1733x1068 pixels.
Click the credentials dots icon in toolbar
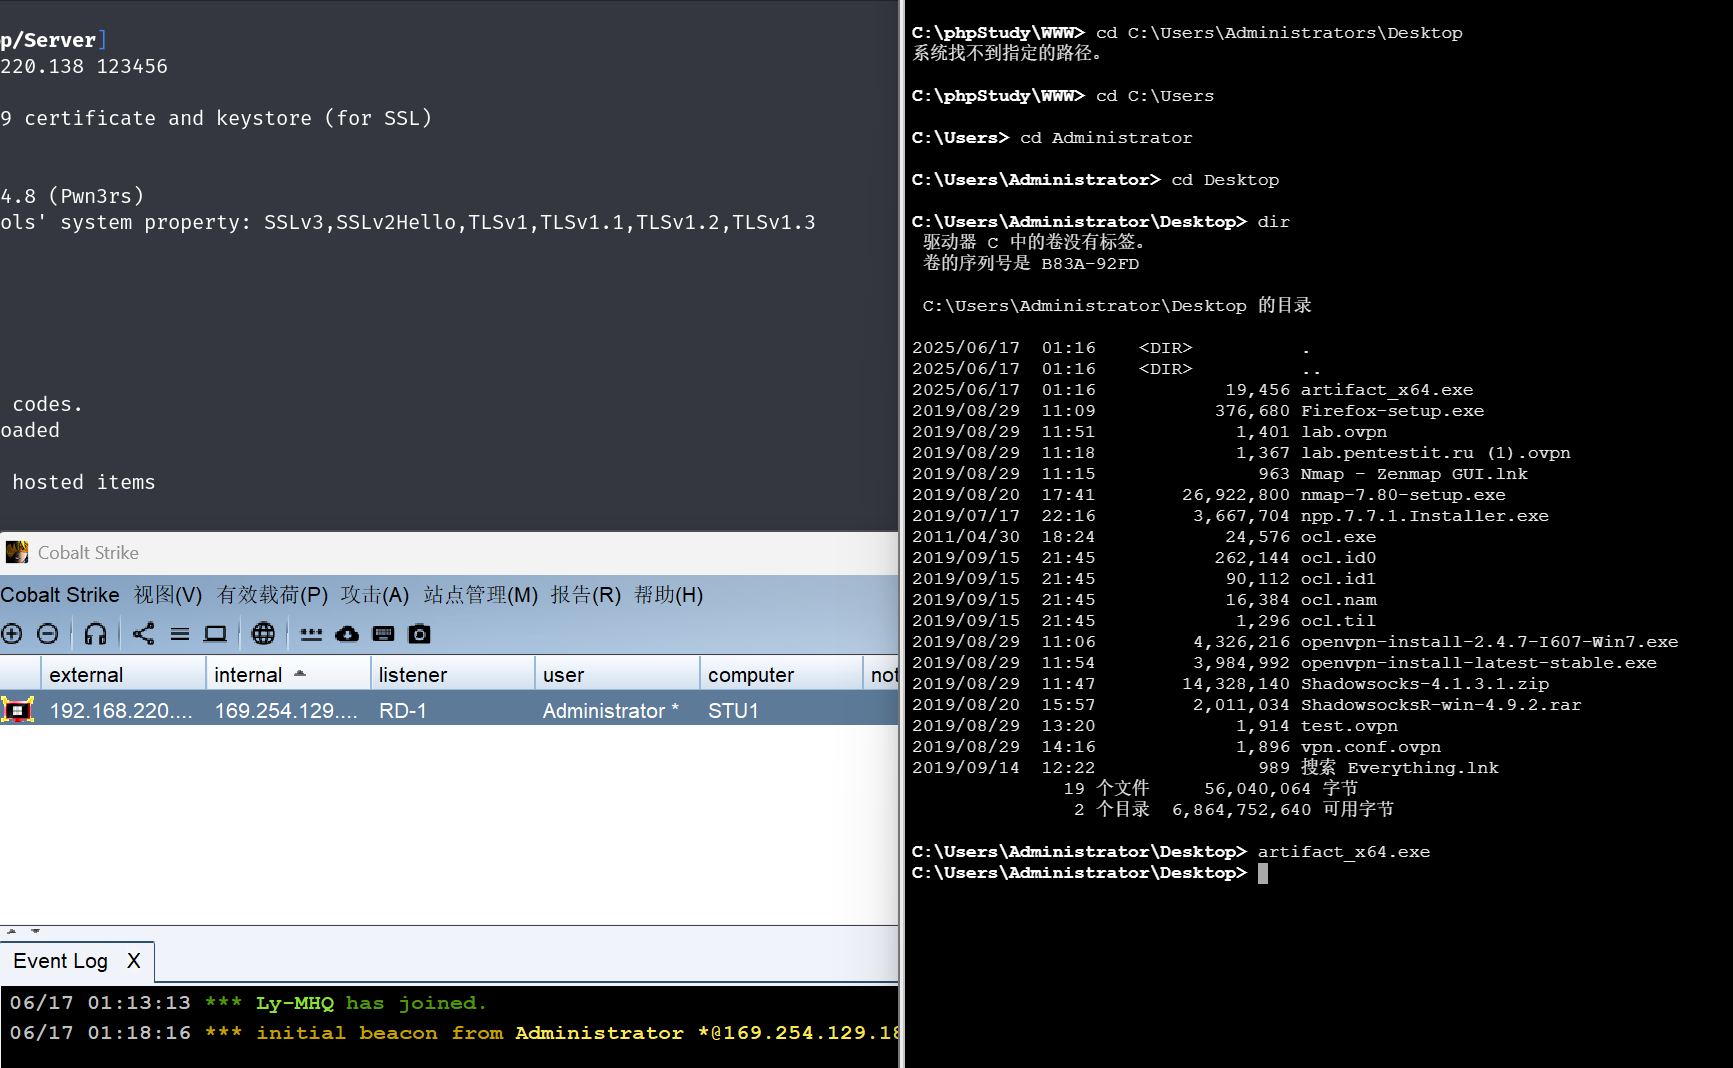coord(311,634)
